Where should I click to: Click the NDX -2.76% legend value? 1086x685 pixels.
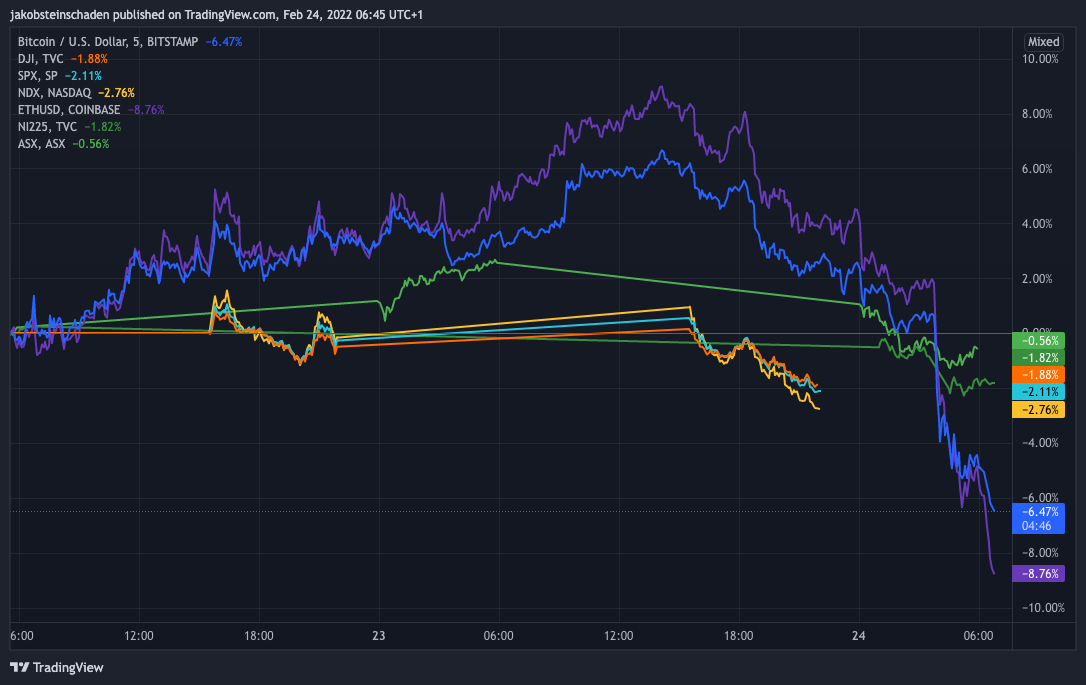(x=116, y=93)
